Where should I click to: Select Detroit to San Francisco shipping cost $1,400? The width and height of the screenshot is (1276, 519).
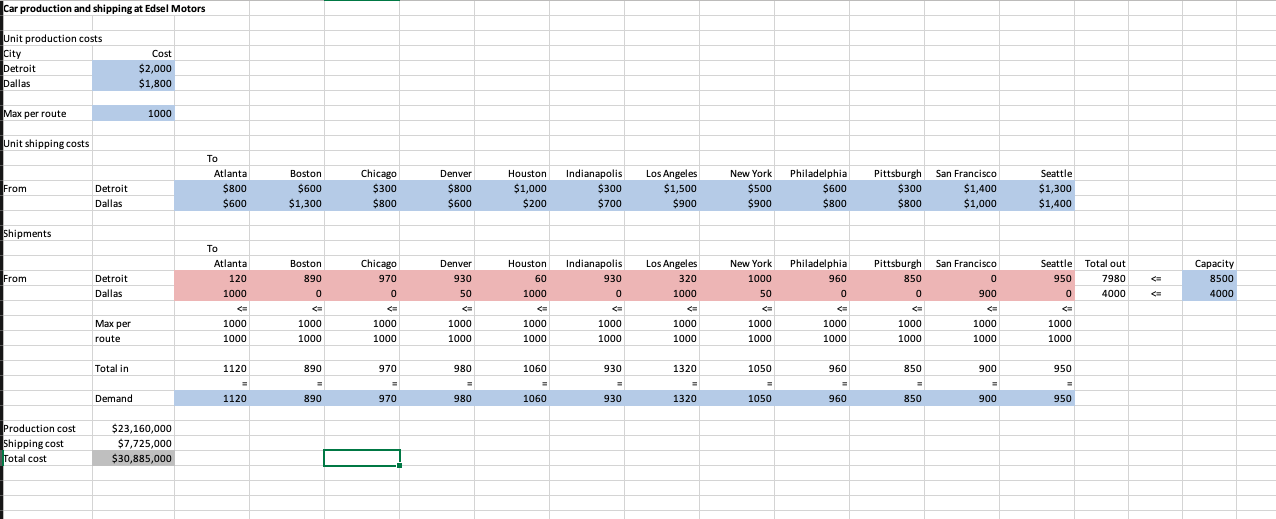(962, 188)
